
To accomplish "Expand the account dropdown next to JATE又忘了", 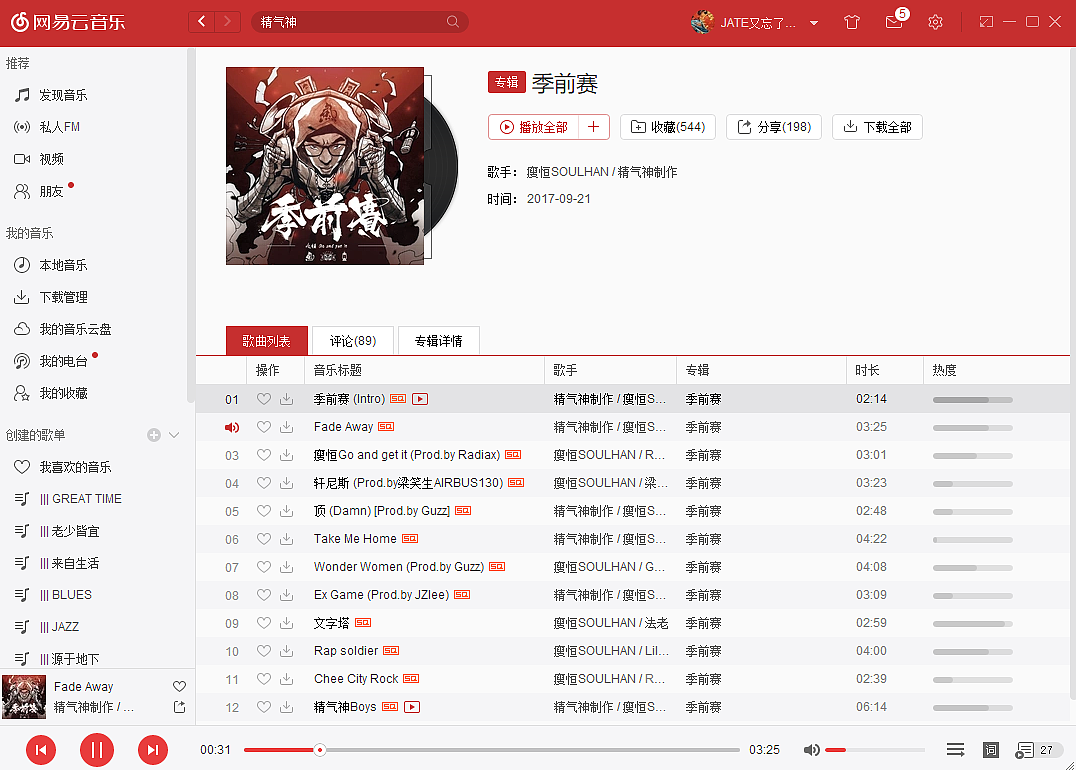I will pyautogui.click(x=815, y=21).
